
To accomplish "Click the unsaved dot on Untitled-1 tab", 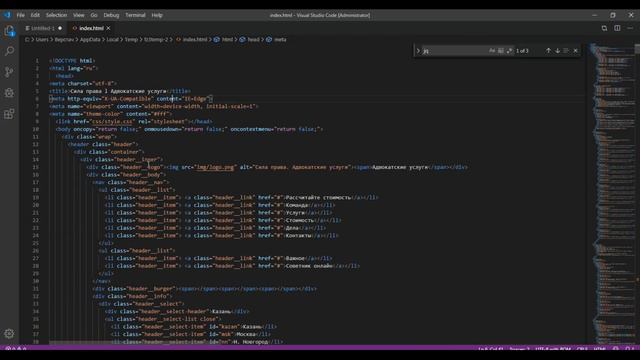I will [x=60, y=28].
